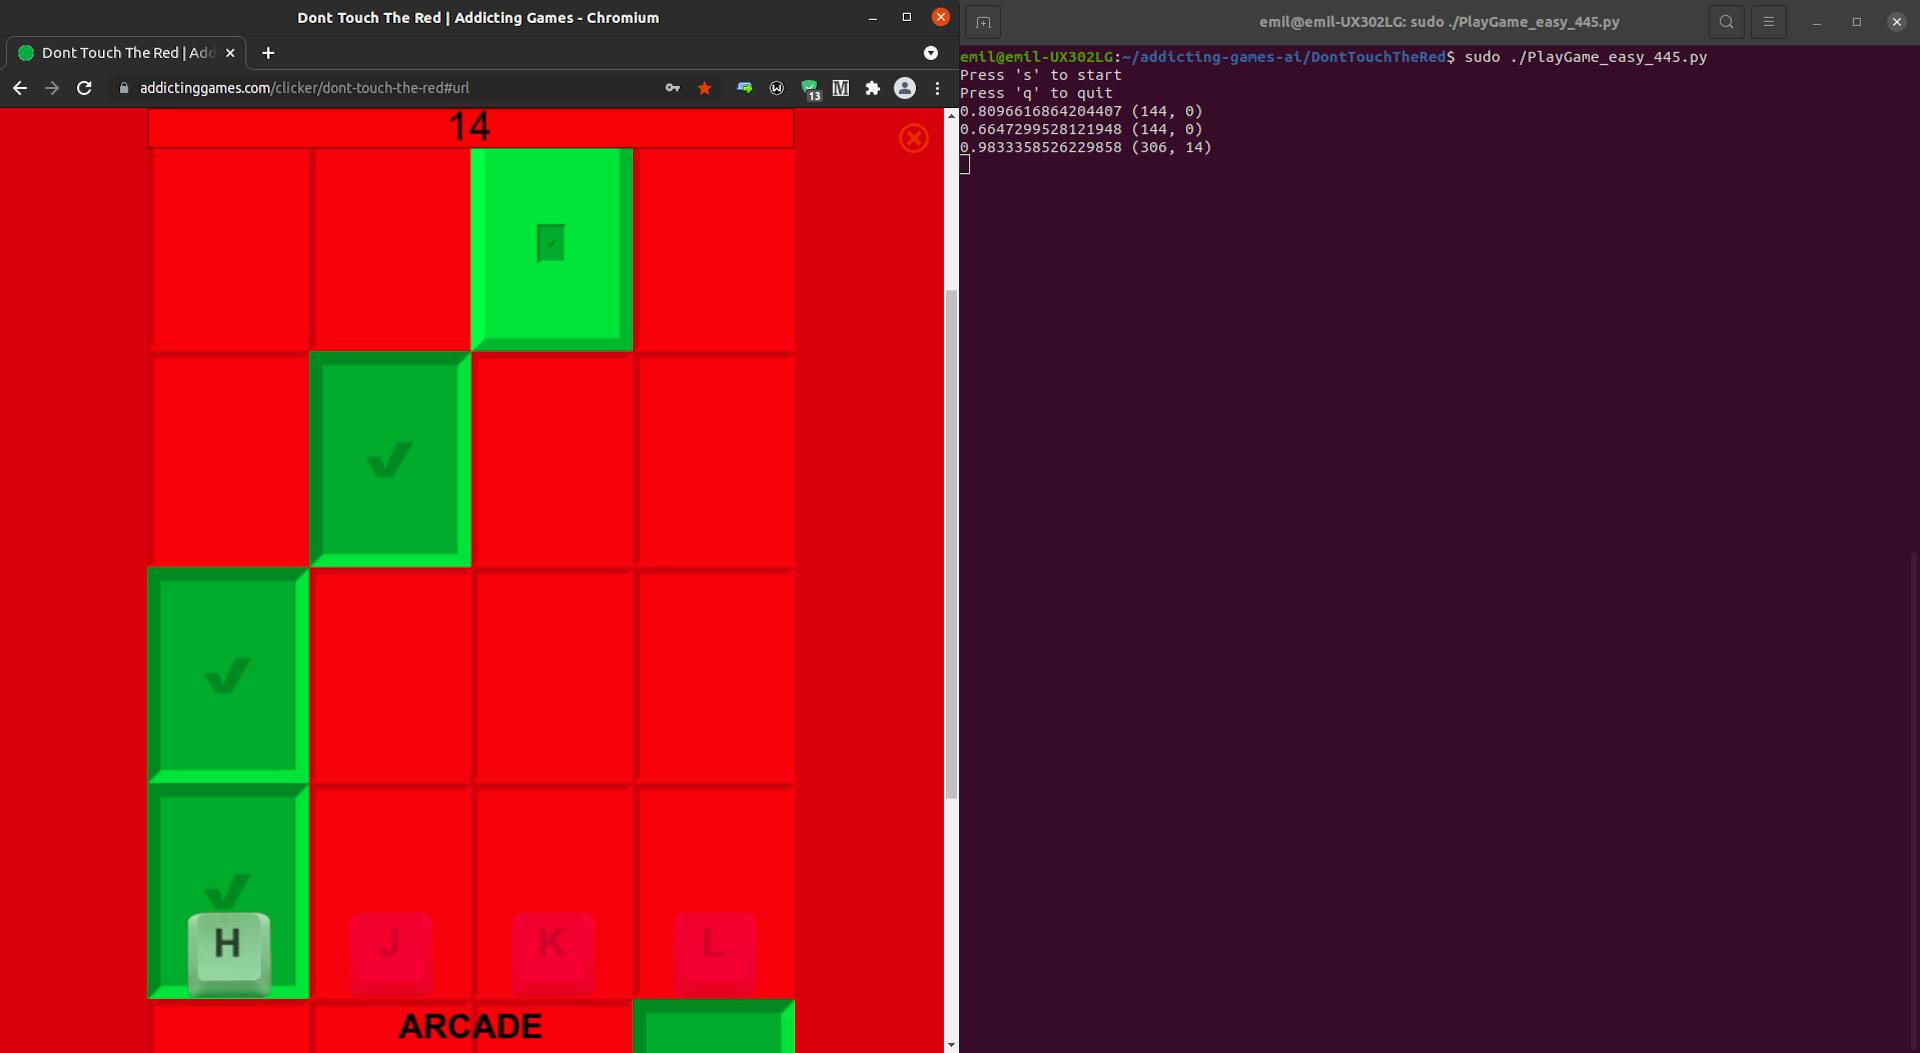Open the terminal hamburger menu

1769,20
